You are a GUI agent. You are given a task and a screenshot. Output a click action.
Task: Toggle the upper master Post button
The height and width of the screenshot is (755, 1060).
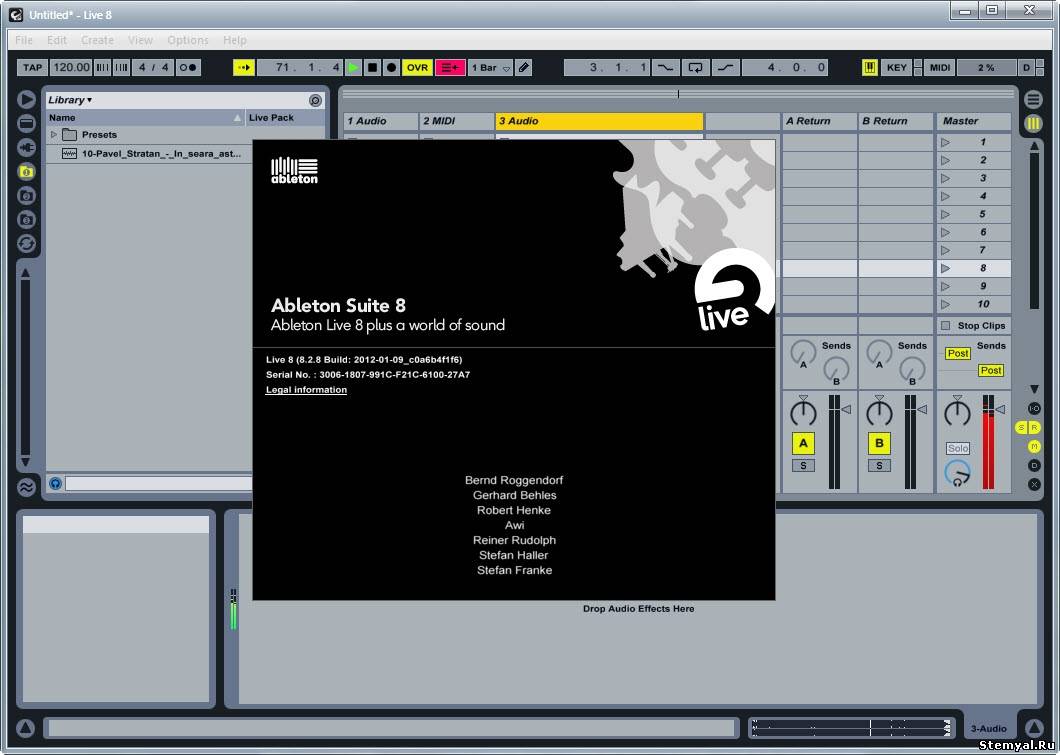coord(957,354)
